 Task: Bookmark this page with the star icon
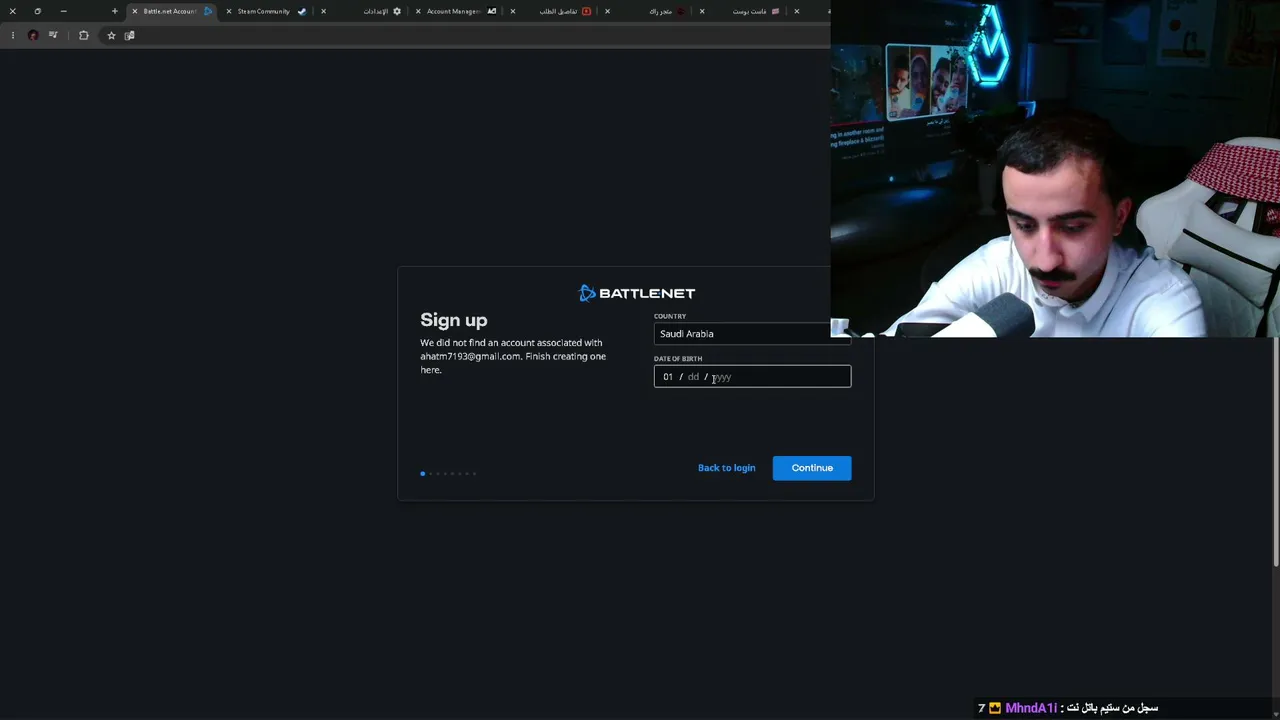[x=111, y=35]
